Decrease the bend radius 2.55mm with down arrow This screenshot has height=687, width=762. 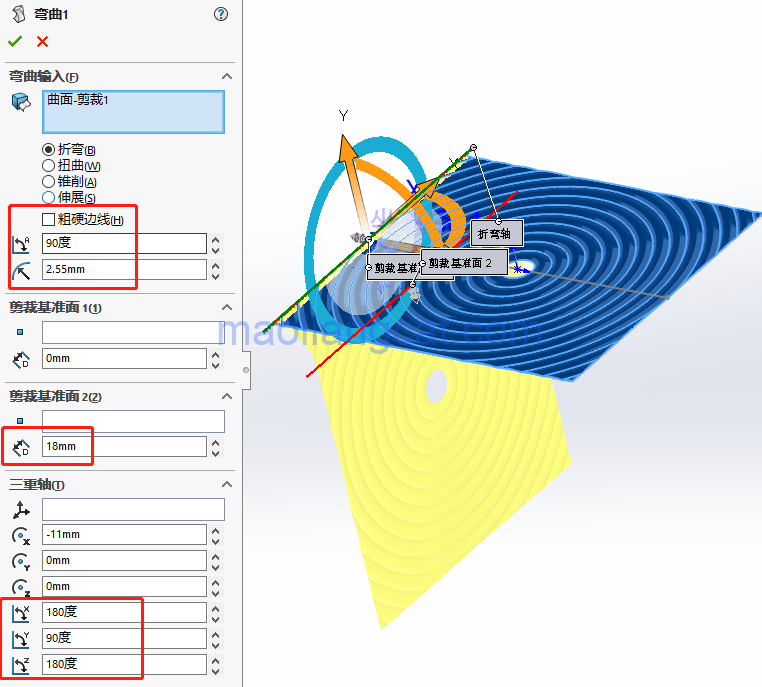[216, 276]
